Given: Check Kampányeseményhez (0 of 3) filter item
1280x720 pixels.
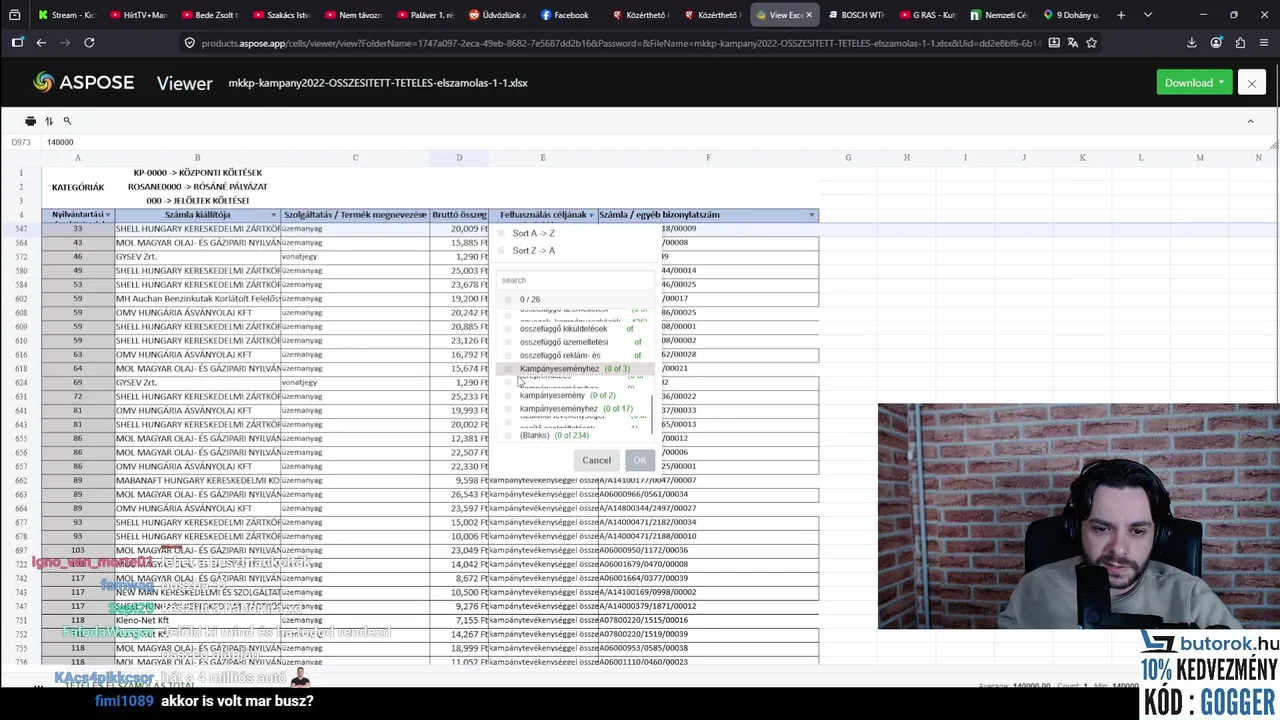Looking at the screenshot, I should click(x=508, y=369).
